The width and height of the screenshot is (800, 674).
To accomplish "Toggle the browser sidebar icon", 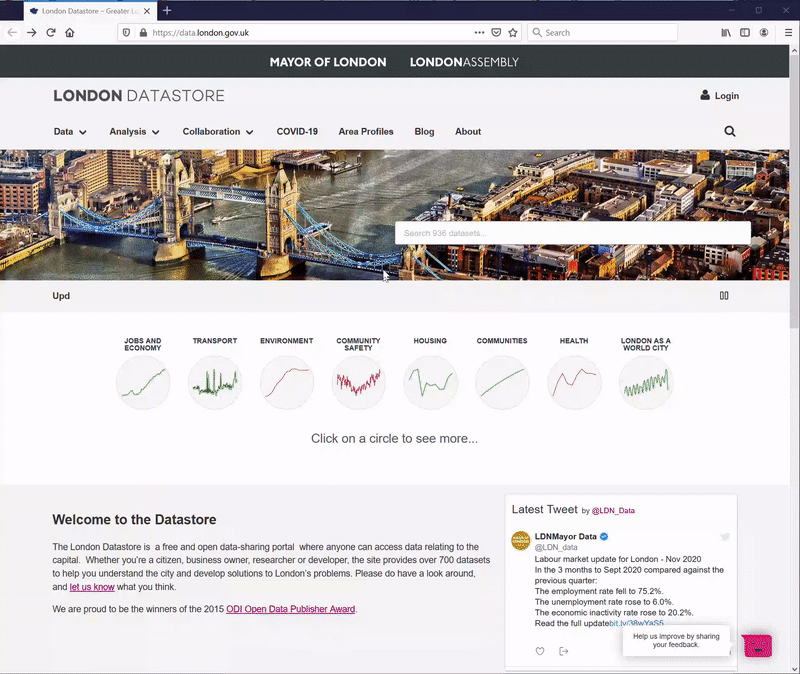I will click(x=745, y=33).
